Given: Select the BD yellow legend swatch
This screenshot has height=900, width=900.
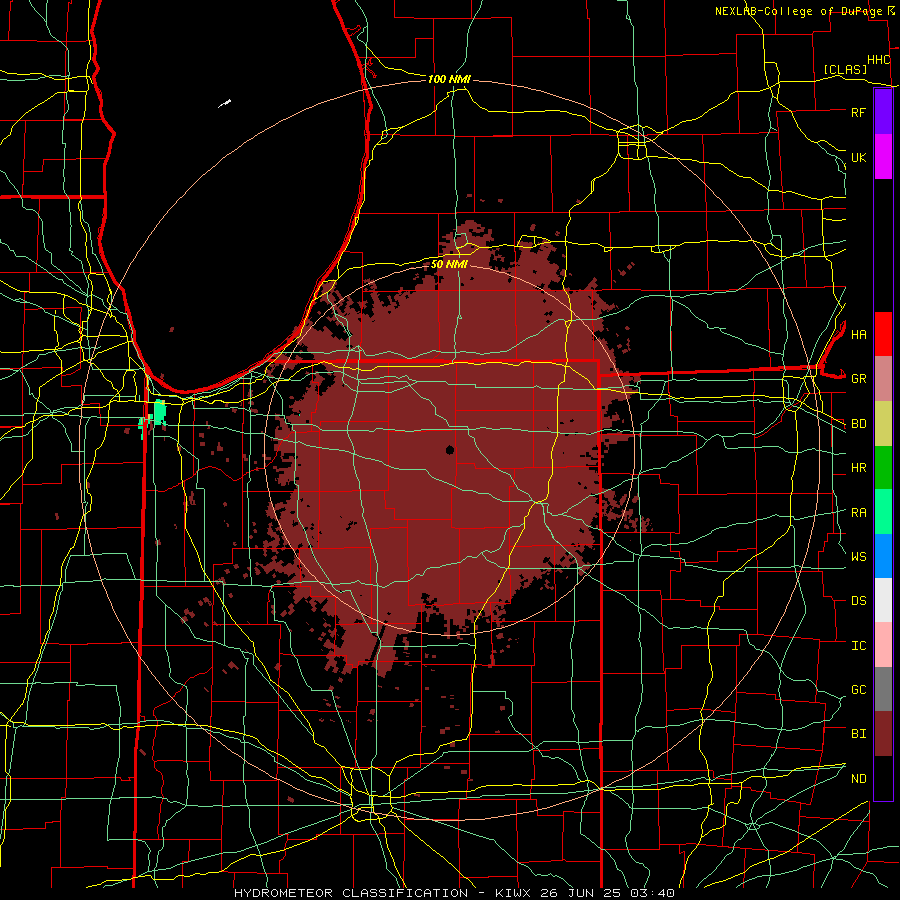Looking at the screenshot, I should 883,424.
